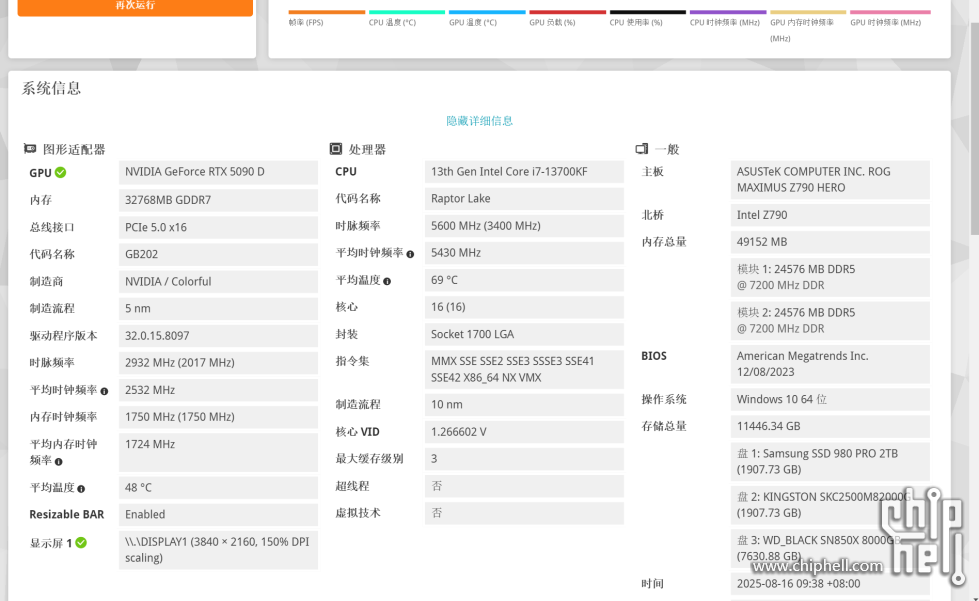
Task: Toggle the black CPU 使用率 legend swatch
Action: pyautogui.click(x=648, y=12)
